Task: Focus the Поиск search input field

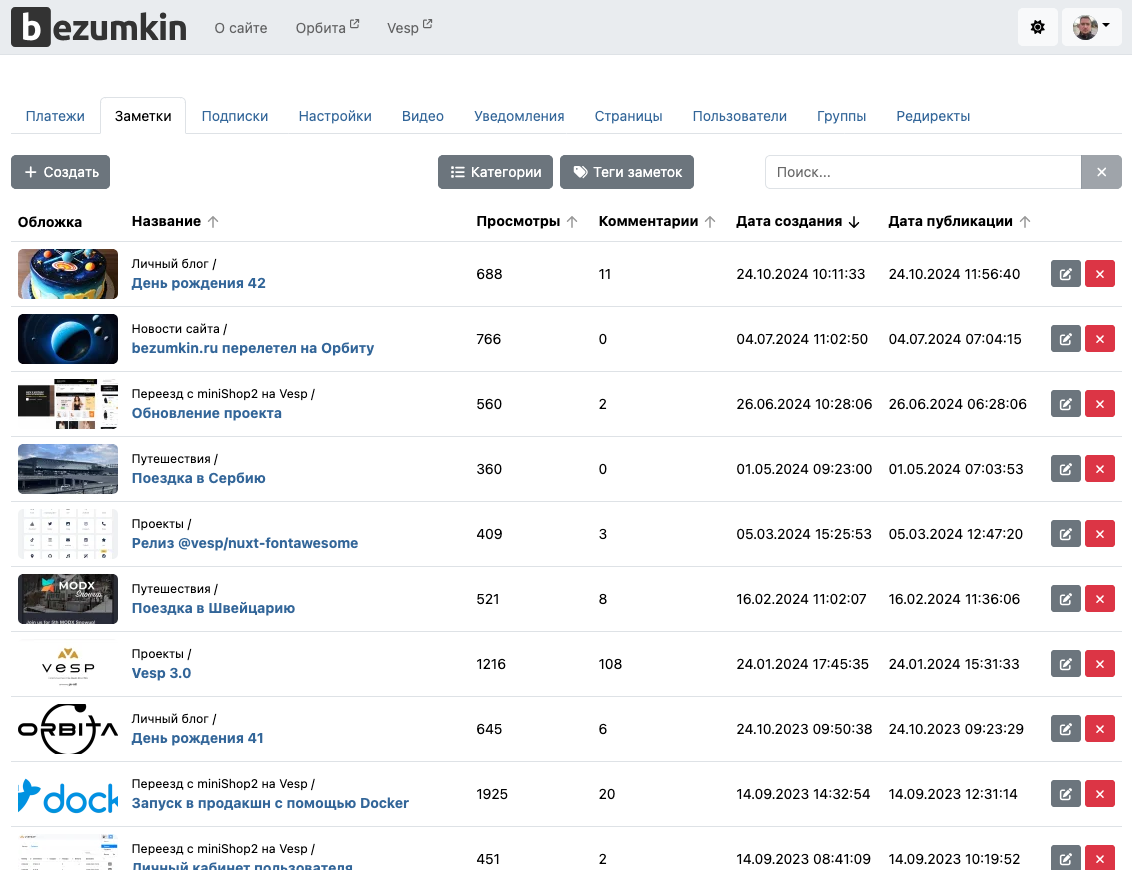Action: coord(922,172)
